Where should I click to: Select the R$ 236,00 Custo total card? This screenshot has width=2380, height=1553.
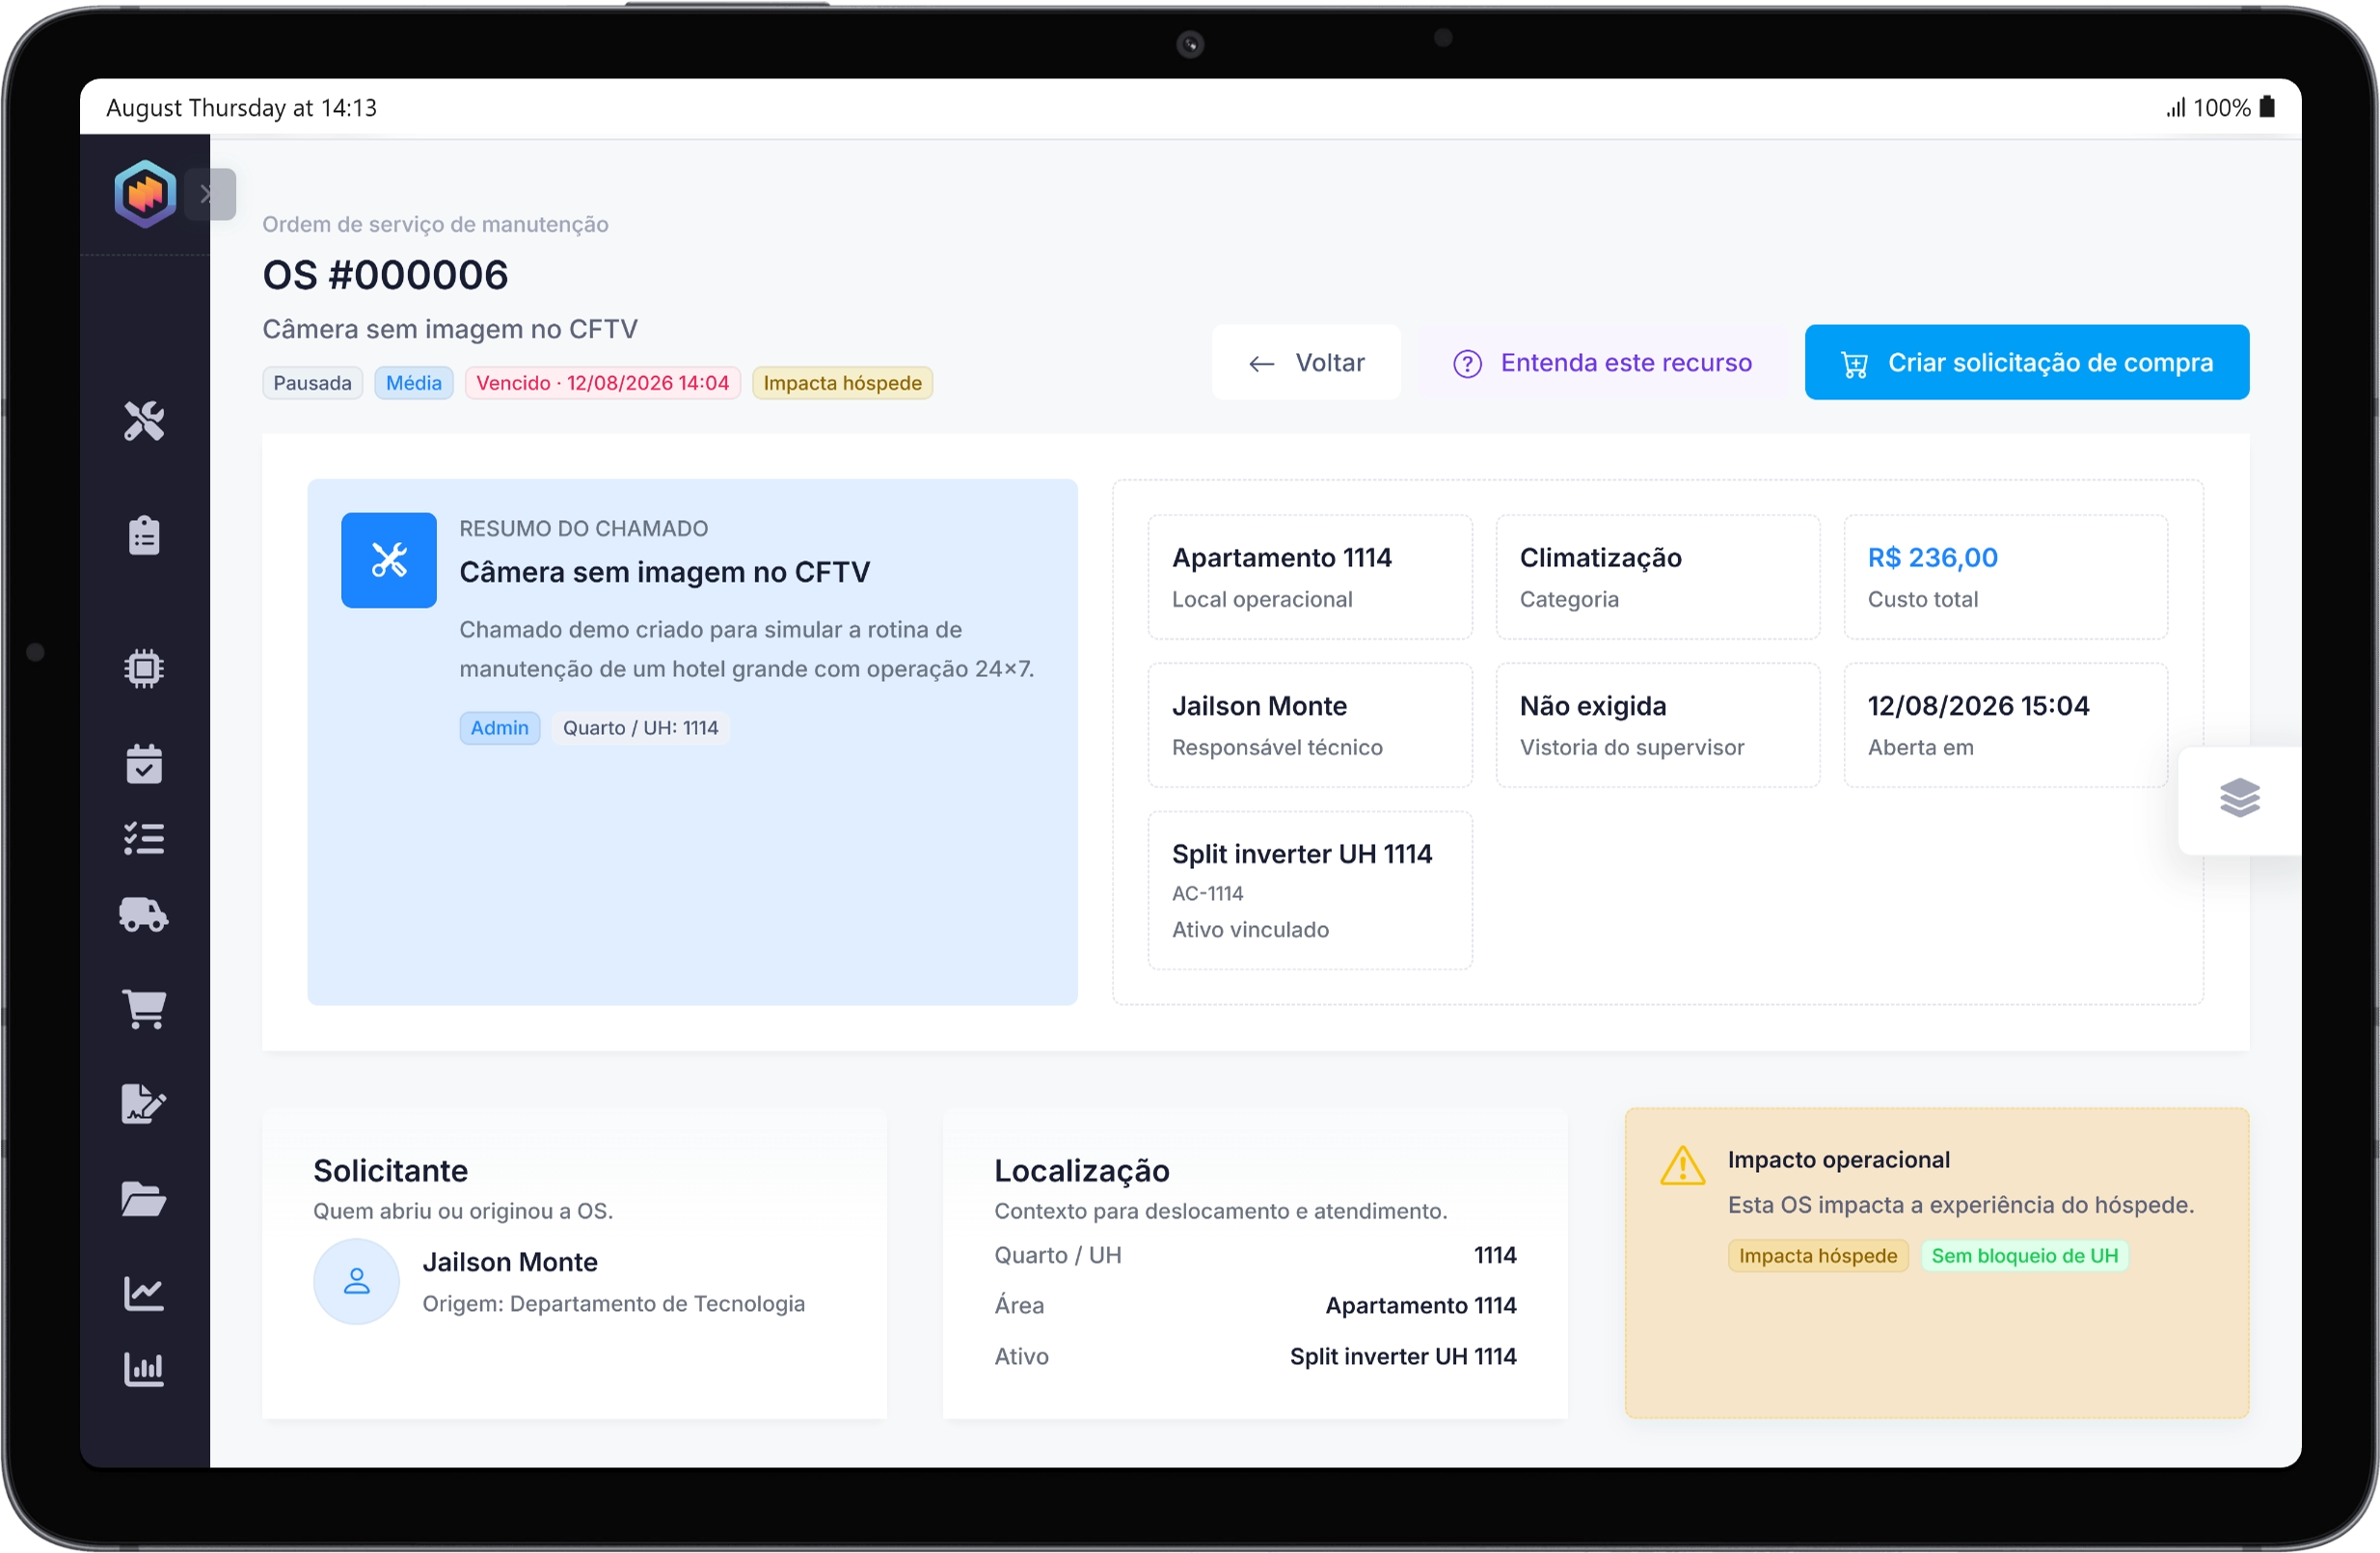[2006, 577]
